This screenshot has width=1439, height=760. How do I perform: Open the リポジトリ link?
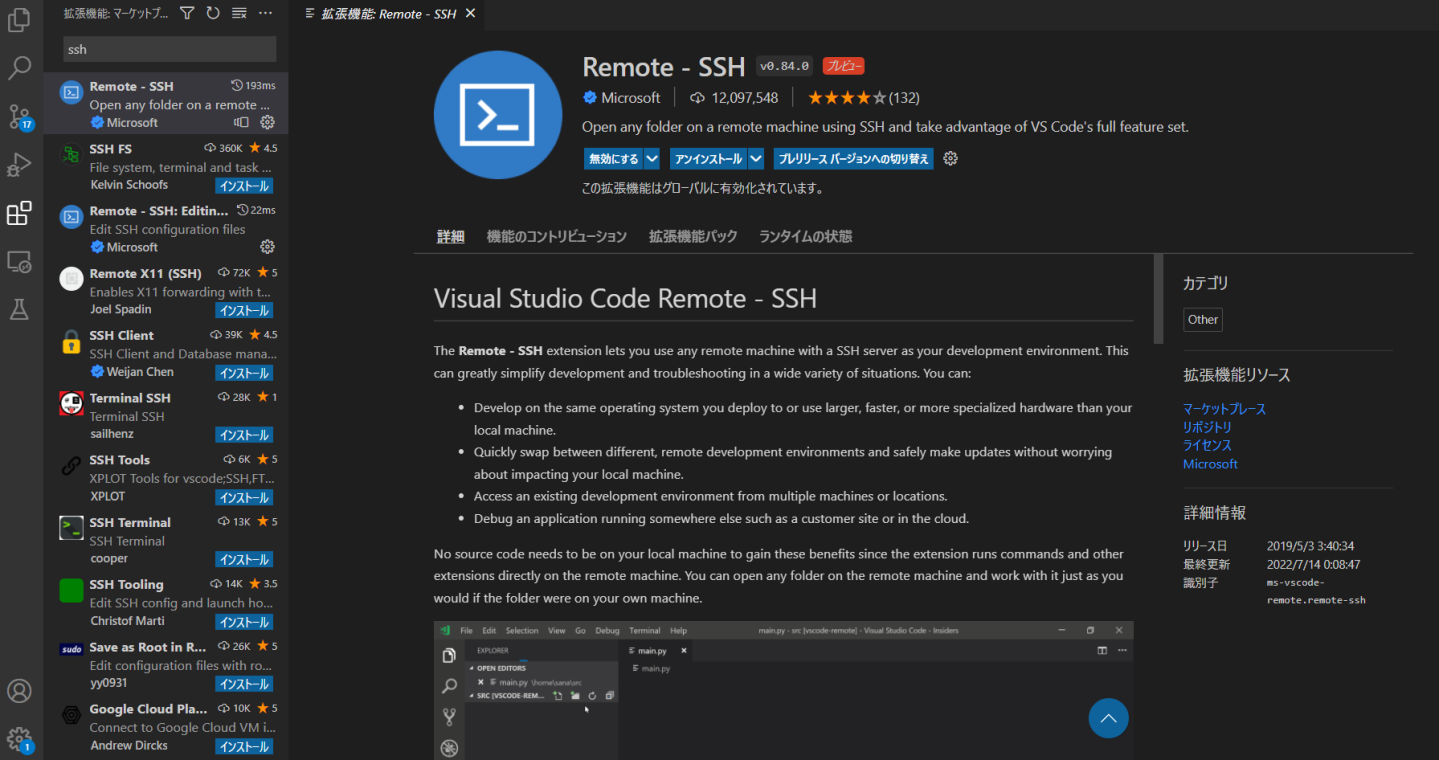pos(1207,427)
